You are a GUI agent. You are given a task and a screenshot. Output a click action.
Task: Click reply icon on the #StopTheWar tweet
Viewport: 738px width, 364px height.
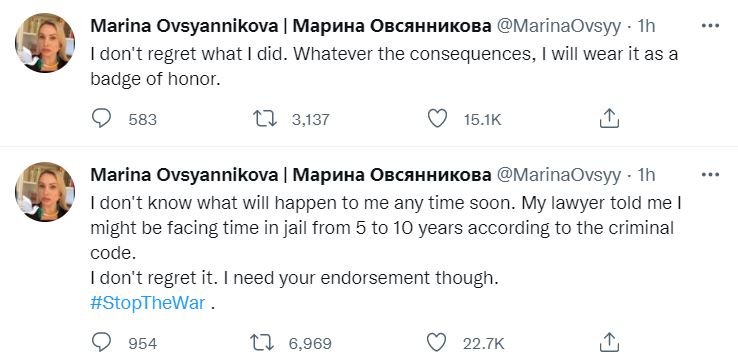tap(101, 342)
